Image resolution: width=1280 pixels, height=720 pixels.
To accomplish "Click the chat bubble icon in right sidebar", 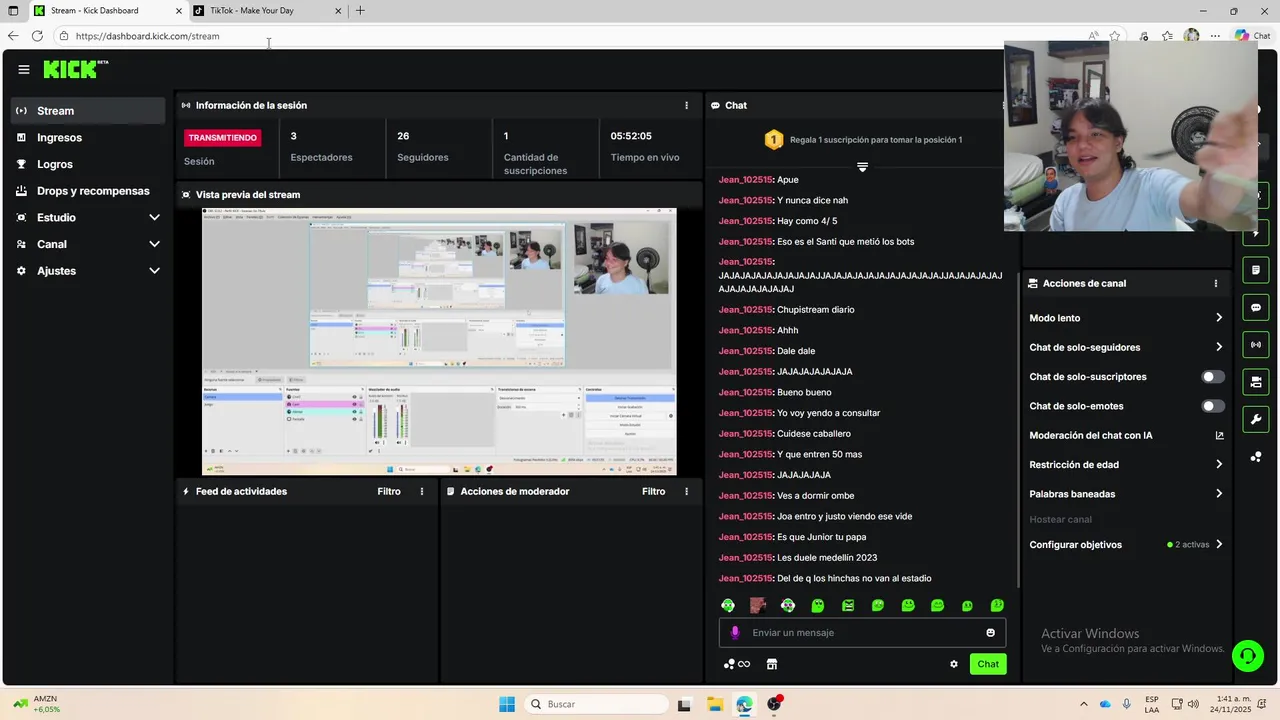I will pyautogui.click(x=1256, y=307).
